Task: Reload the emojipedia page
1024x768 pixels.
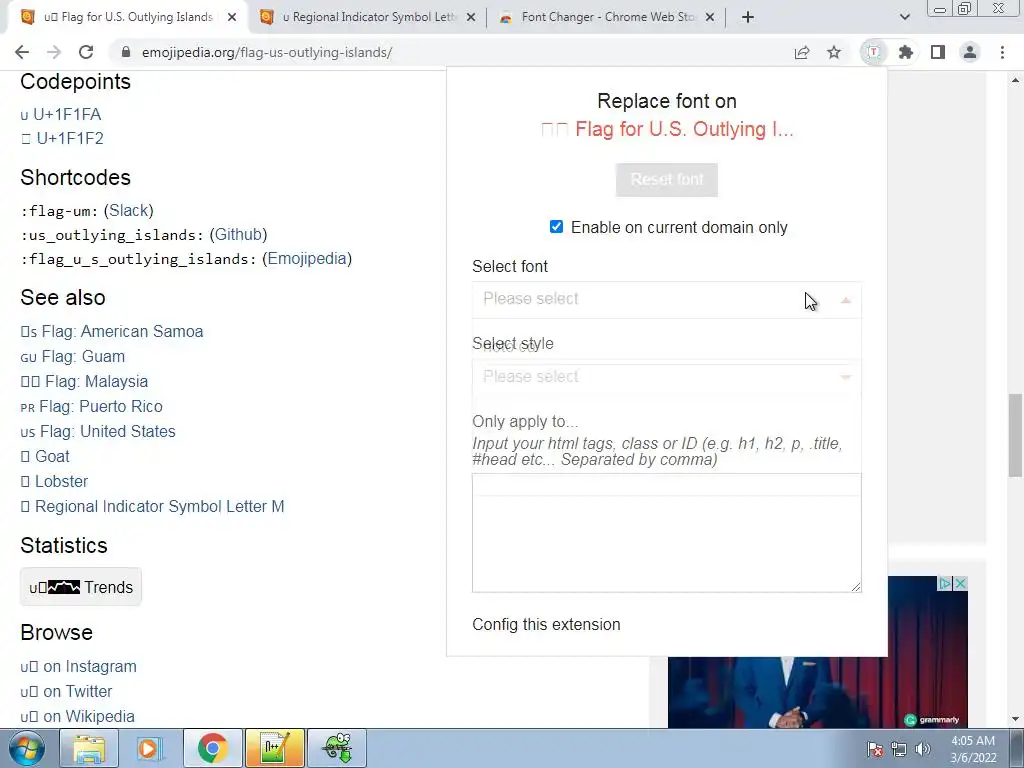Action: [86, 52]
